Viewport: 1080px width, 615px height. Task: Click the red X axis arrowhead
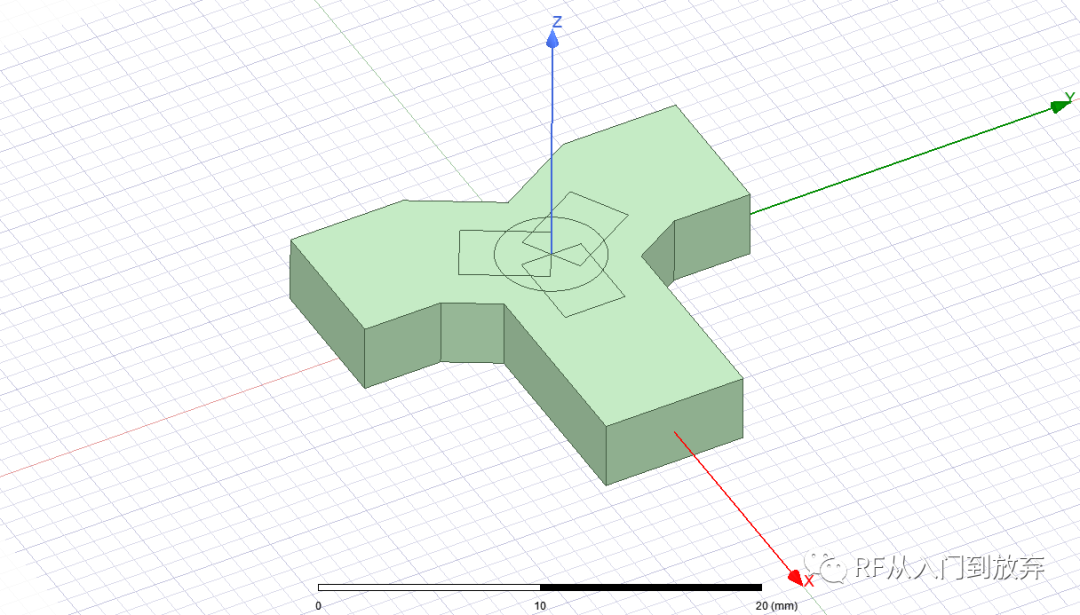(x=796, y=577)
